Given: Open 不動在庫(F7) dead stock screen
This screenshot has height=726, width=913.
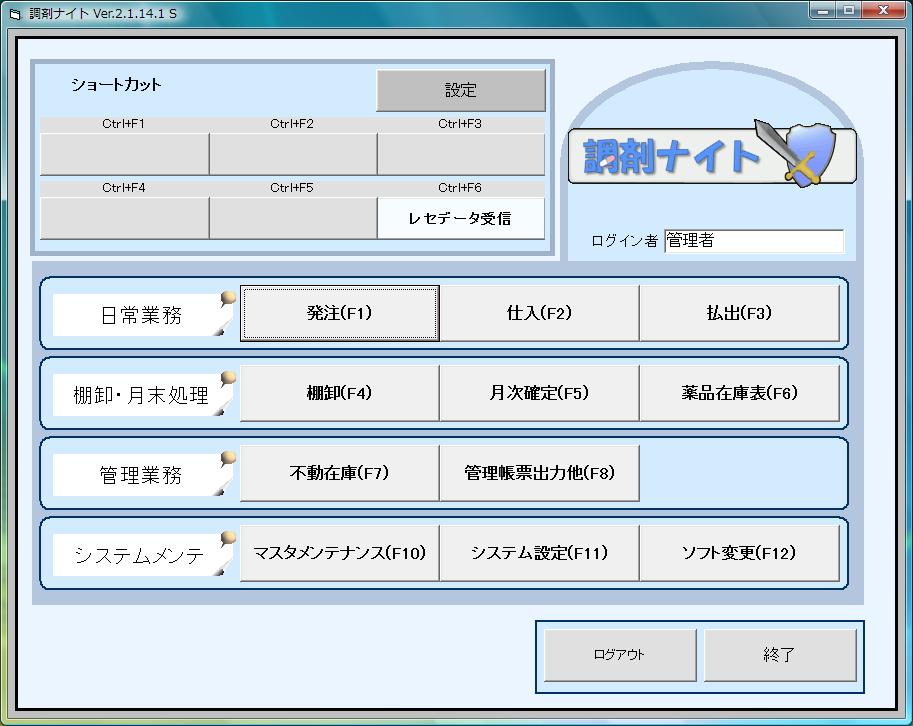Looking at the screenshot, I should (339, 473).
